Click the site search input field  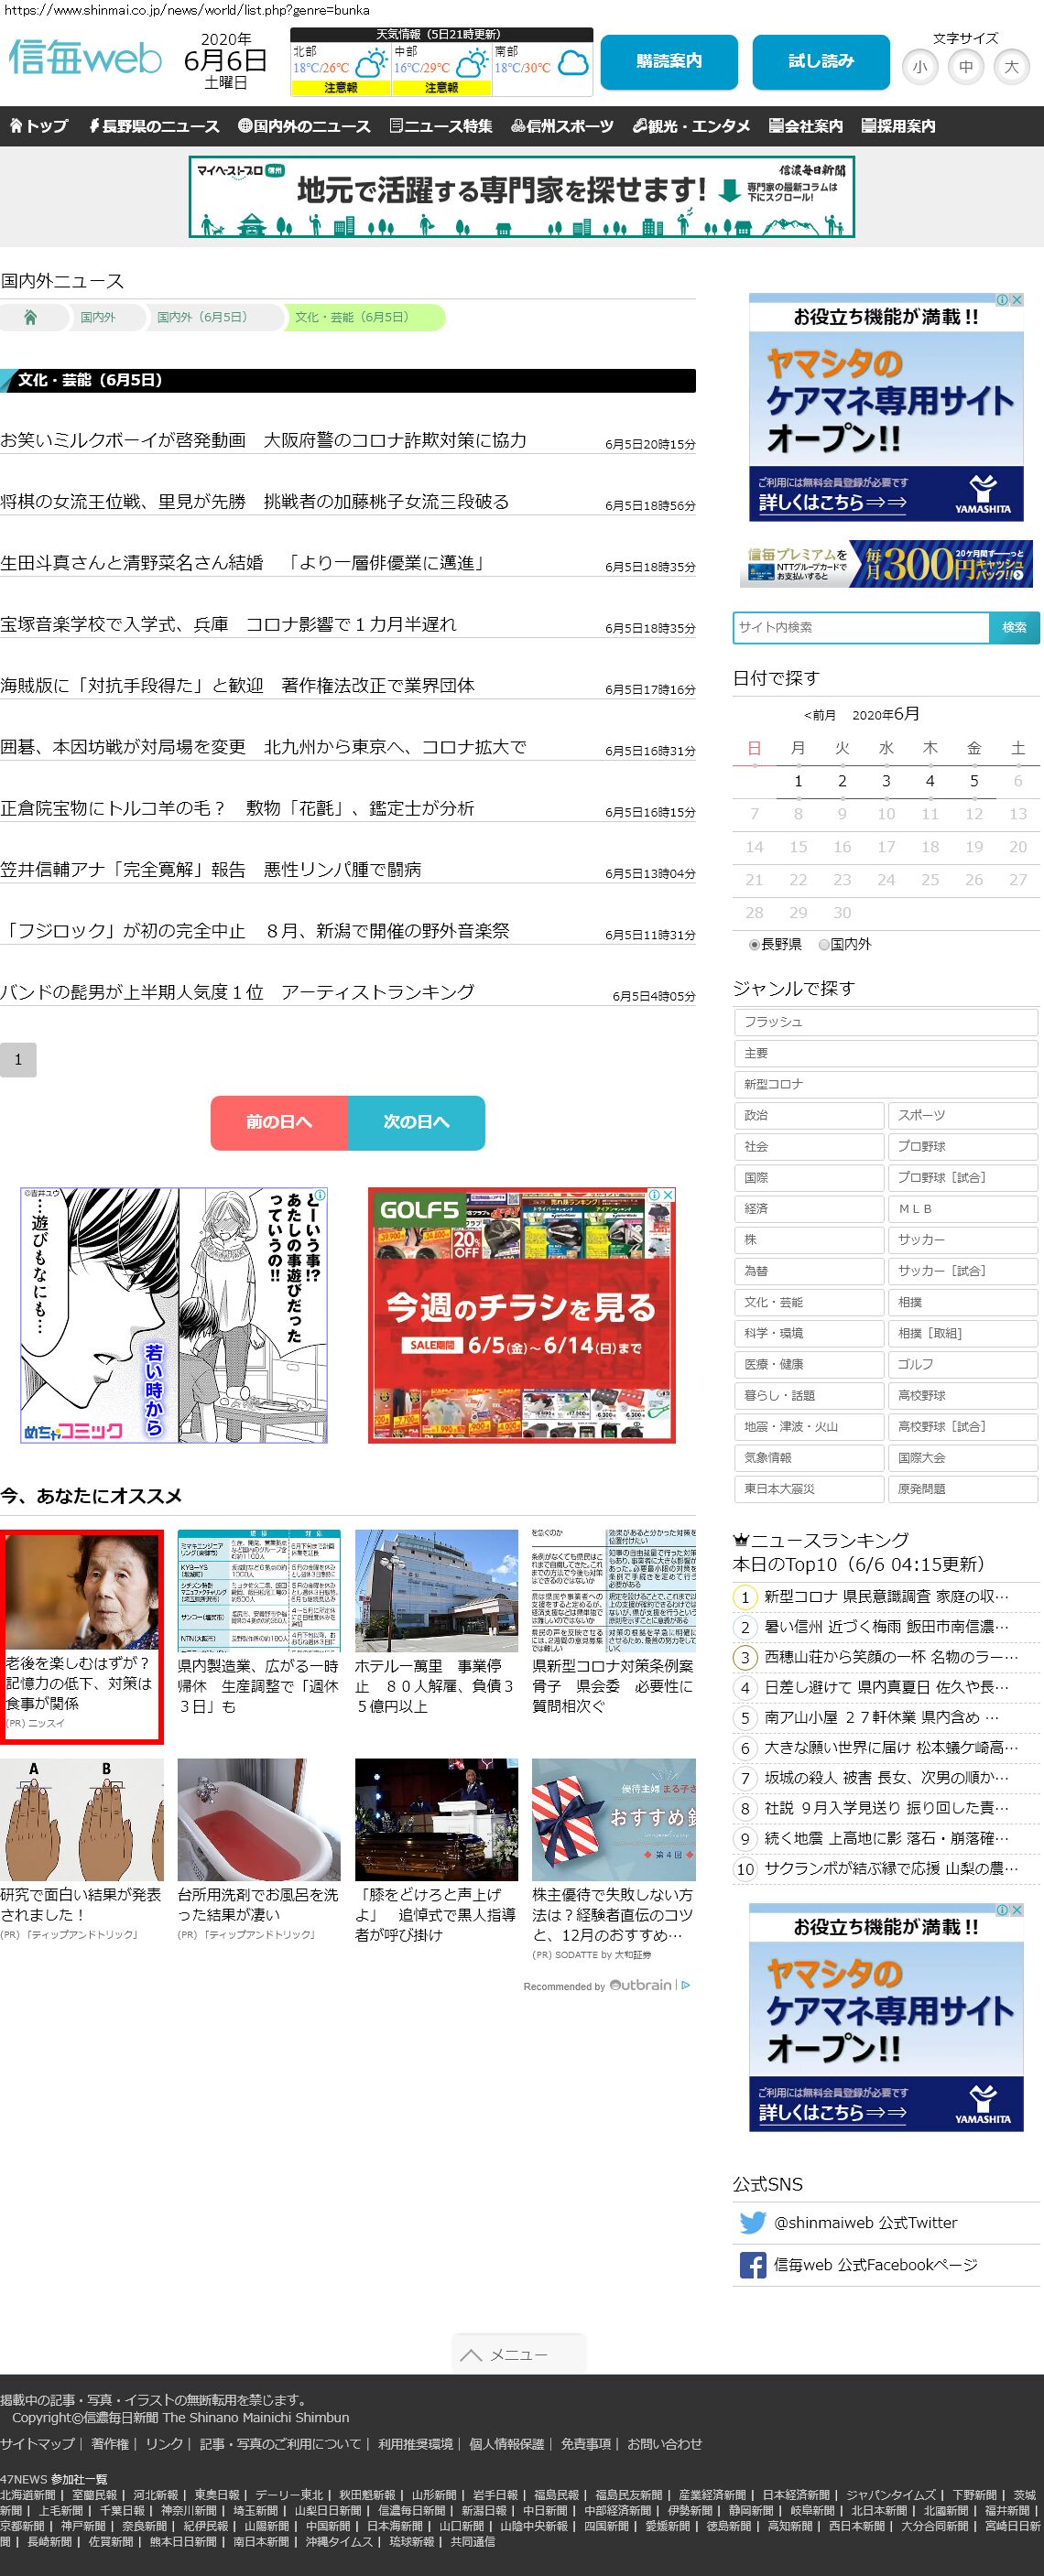[x=860, y=627]
